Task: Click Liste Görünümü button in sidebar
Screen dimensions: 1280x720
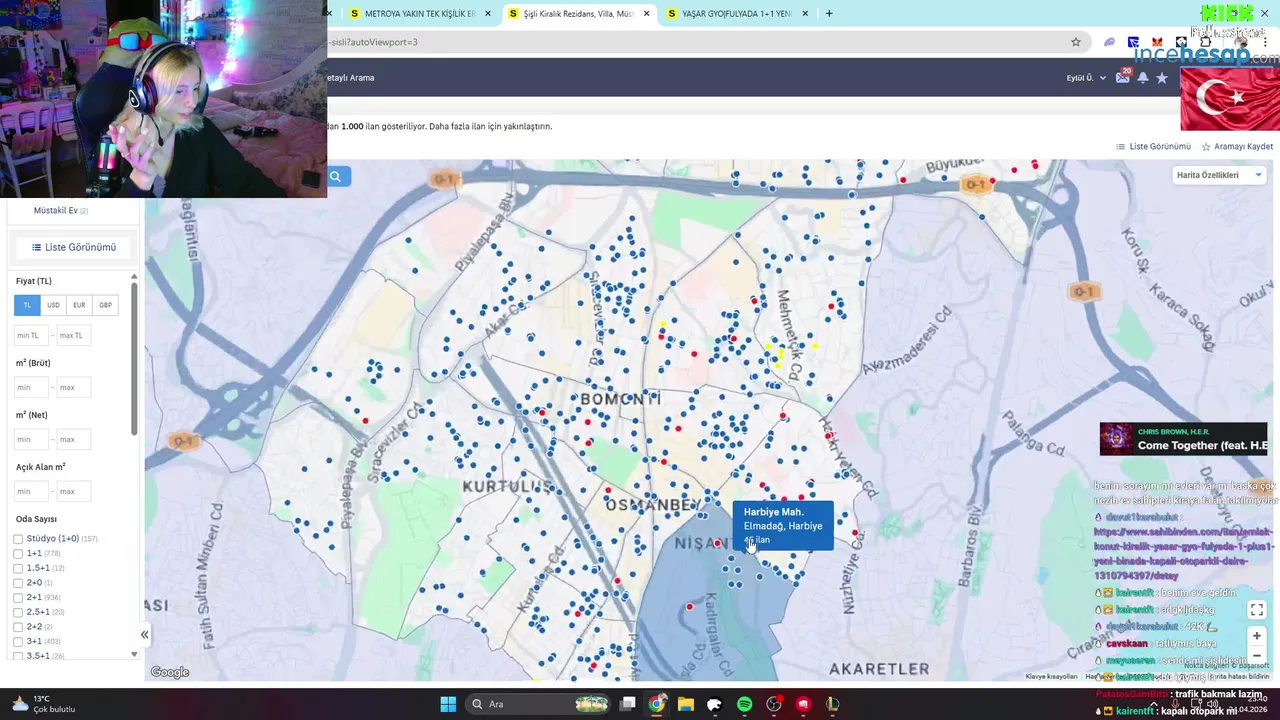Action: pos(74,247)
